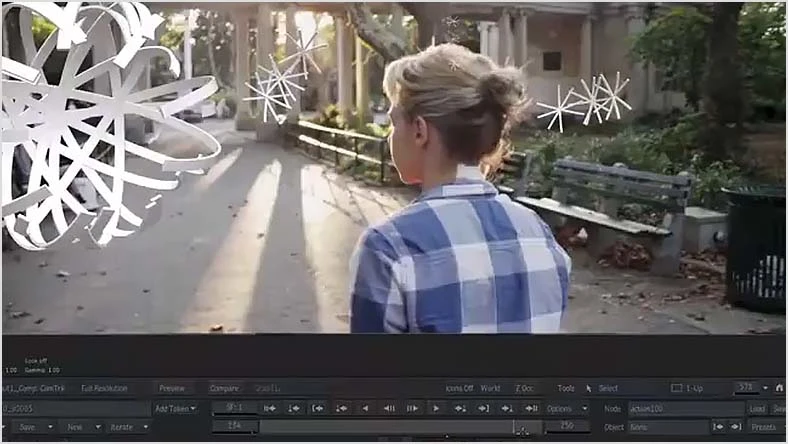Image resolution: width=788 pixels, height=444 pixels.
Task: Open the Select tool menu
Action: coord(608,388)
